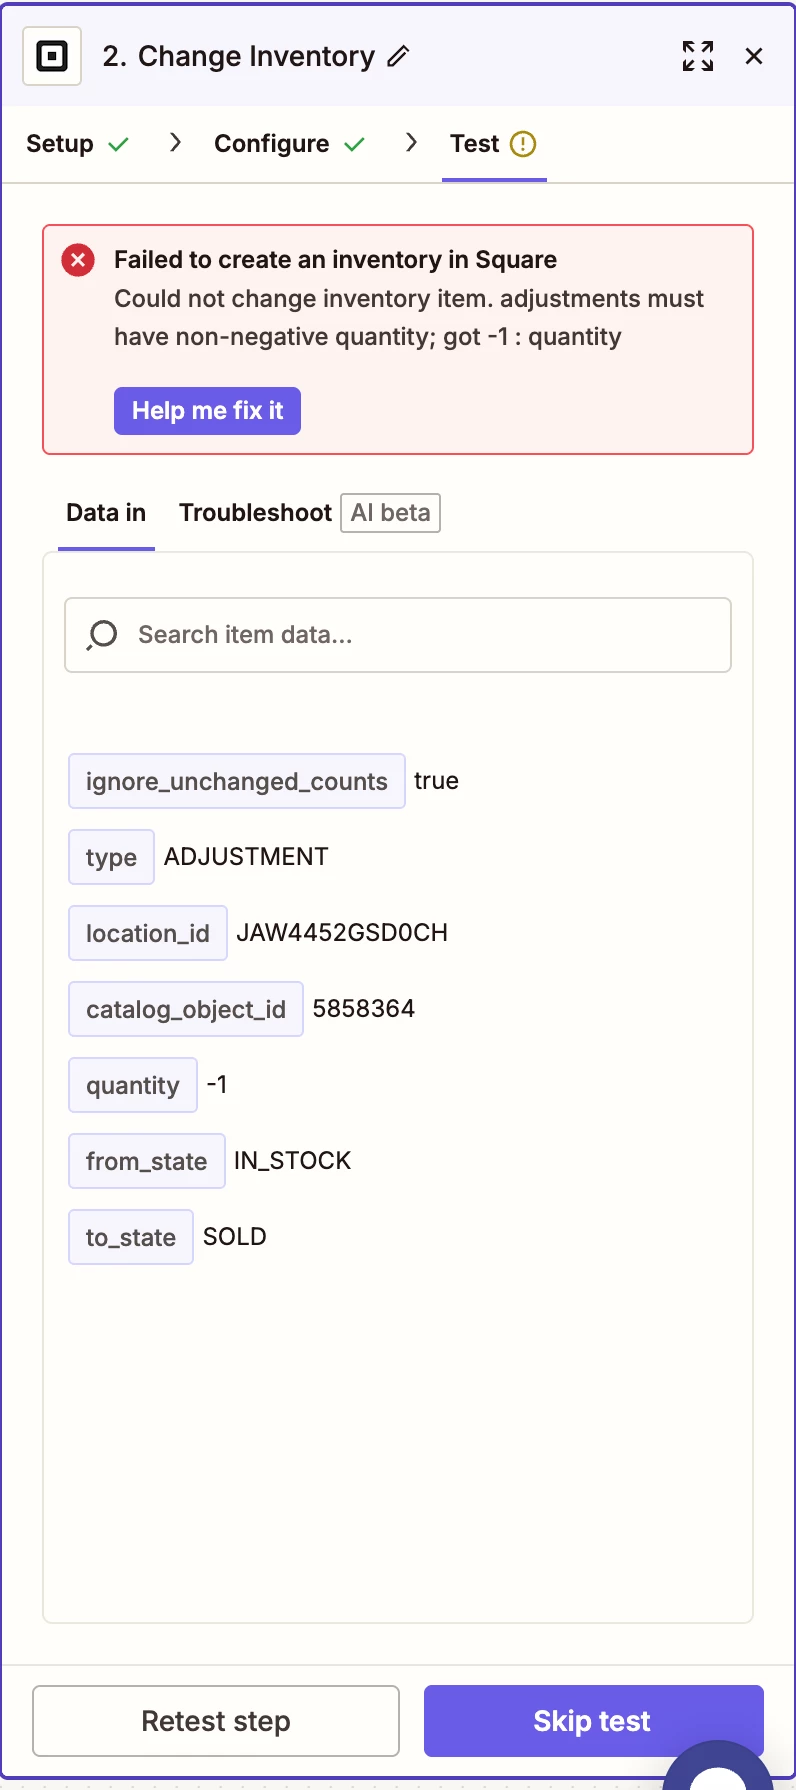Select the catalog_object_id key label
The image size is (796, 1790).
click(x=186, y=1009)
